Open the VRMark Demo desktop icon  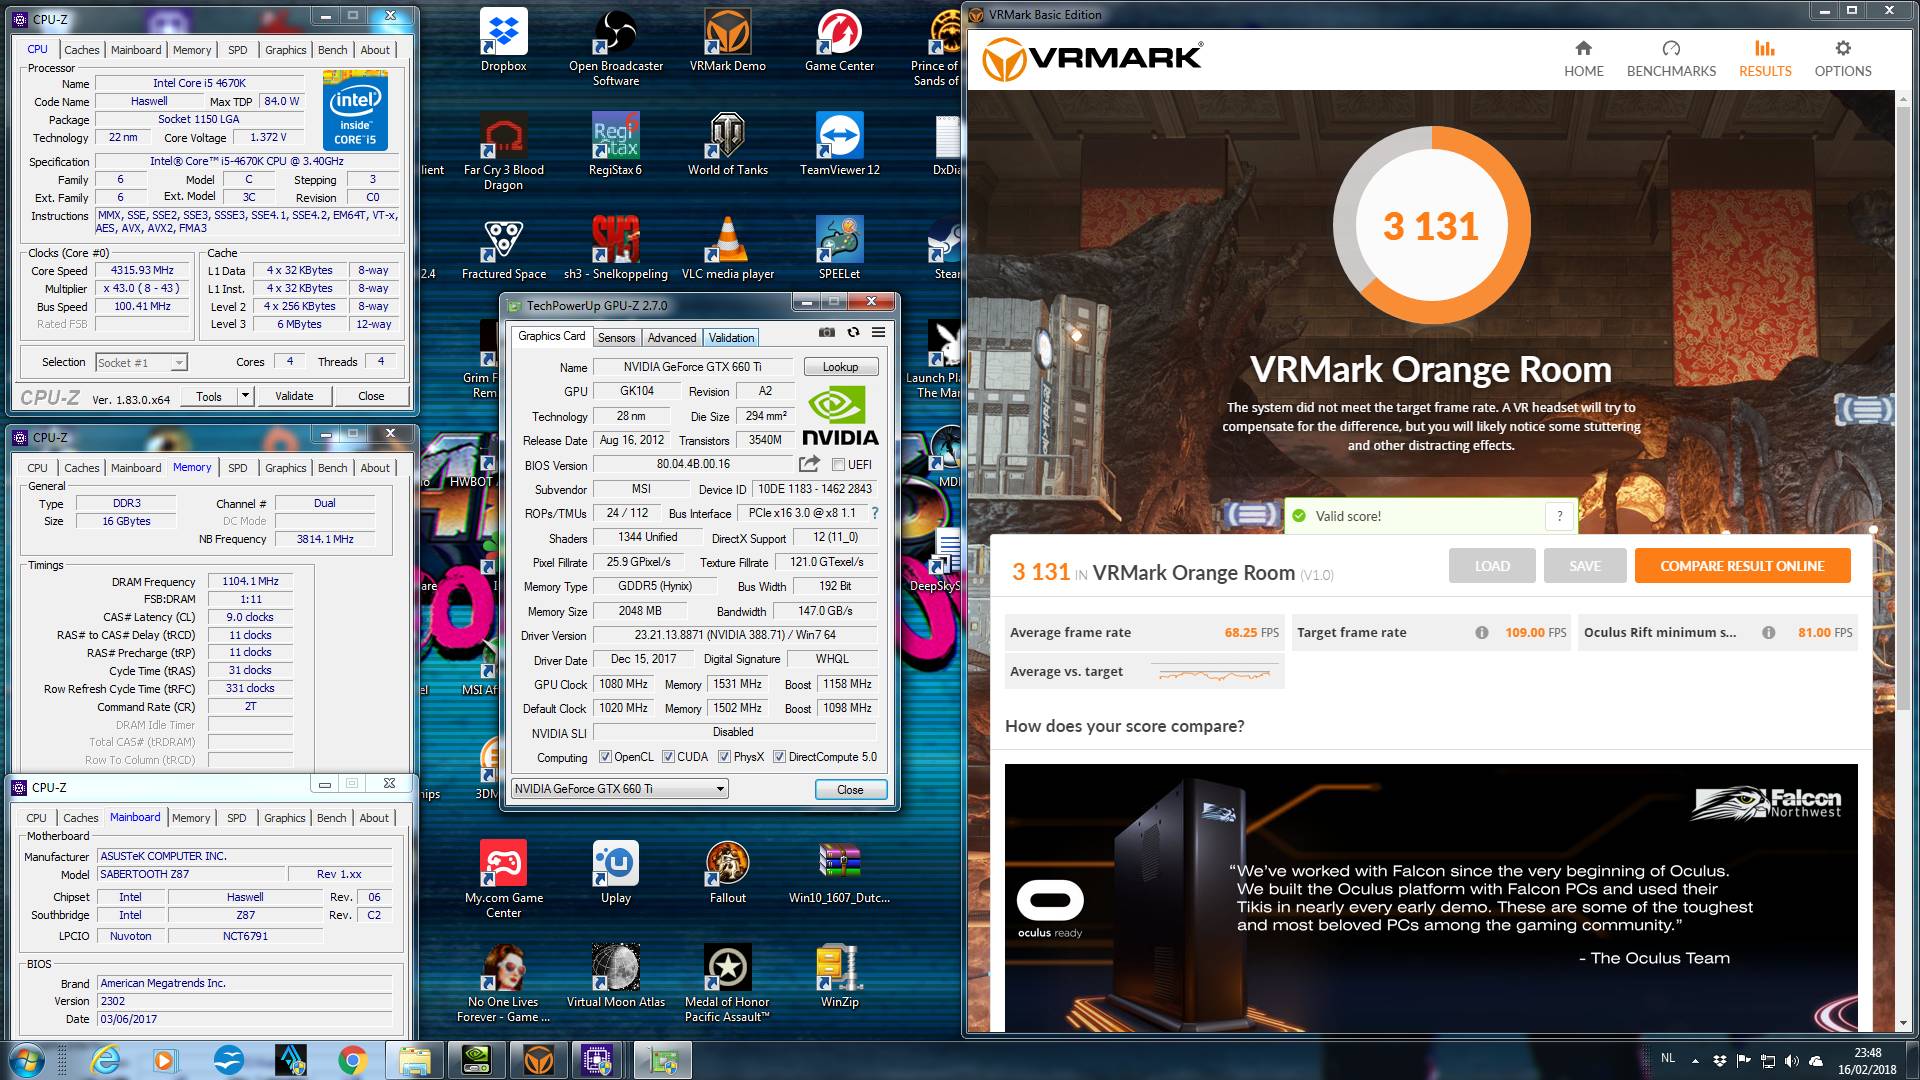(727, 40)
